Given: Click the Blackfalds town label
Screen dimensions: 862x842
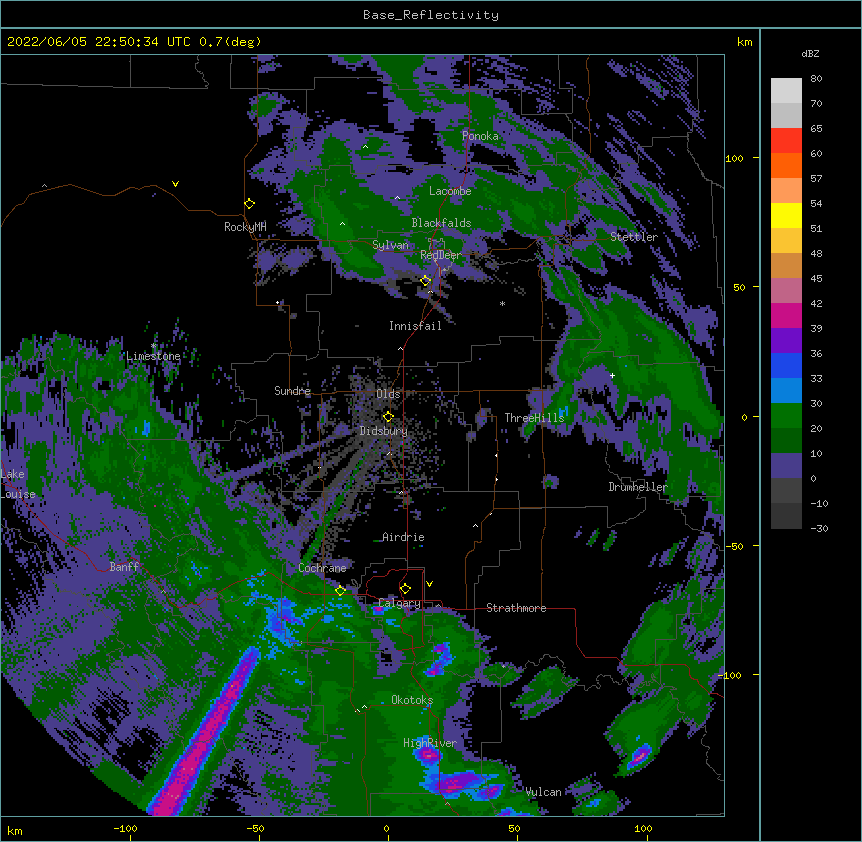Looking at the screenshot, I should (441, 223).
